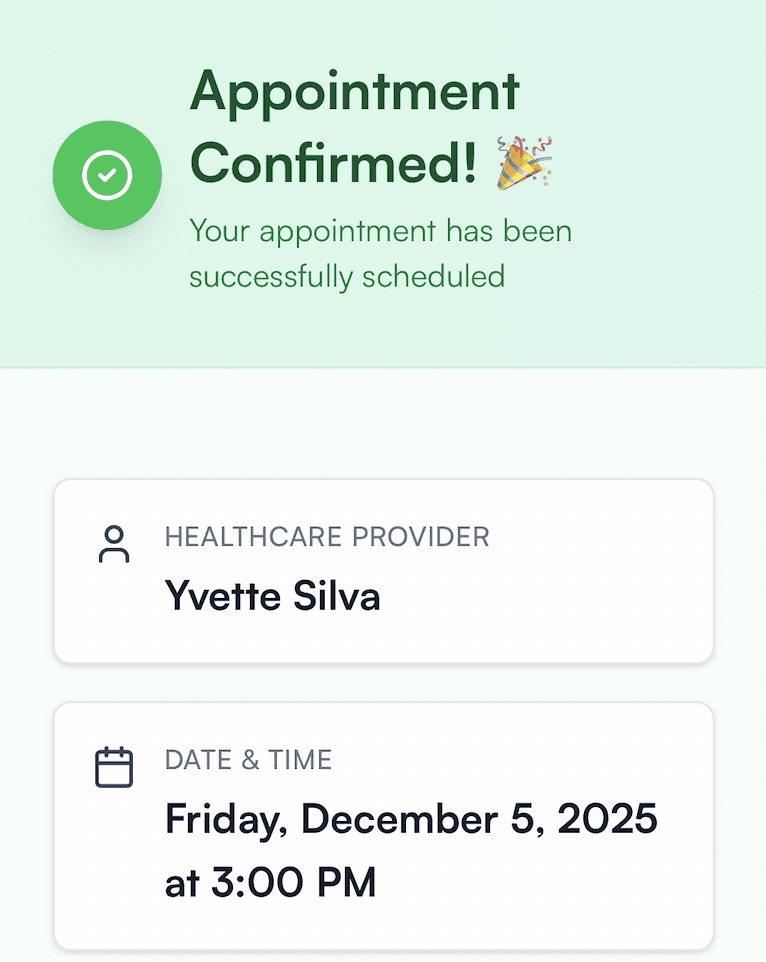Click the "3:00" appointment time
The width and height of the screenshot is (766, 962).
pyautogui.click(x=258, y=882)
